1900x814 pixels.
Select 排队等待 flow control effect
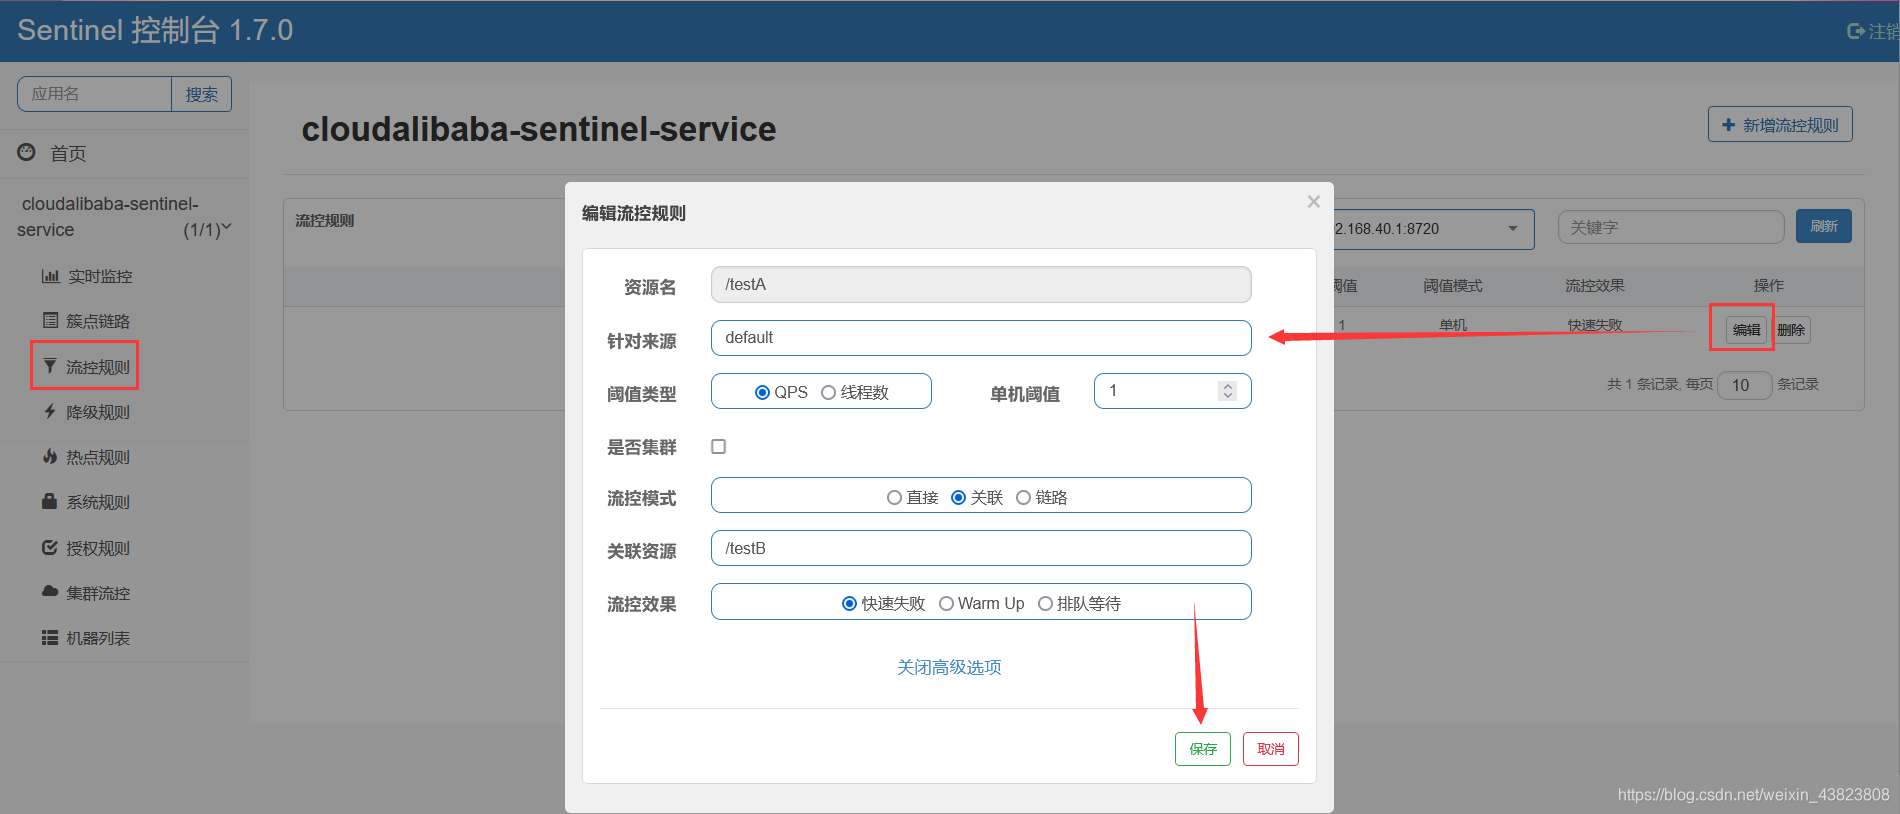pyautogui.click(x=1045, y=603)
